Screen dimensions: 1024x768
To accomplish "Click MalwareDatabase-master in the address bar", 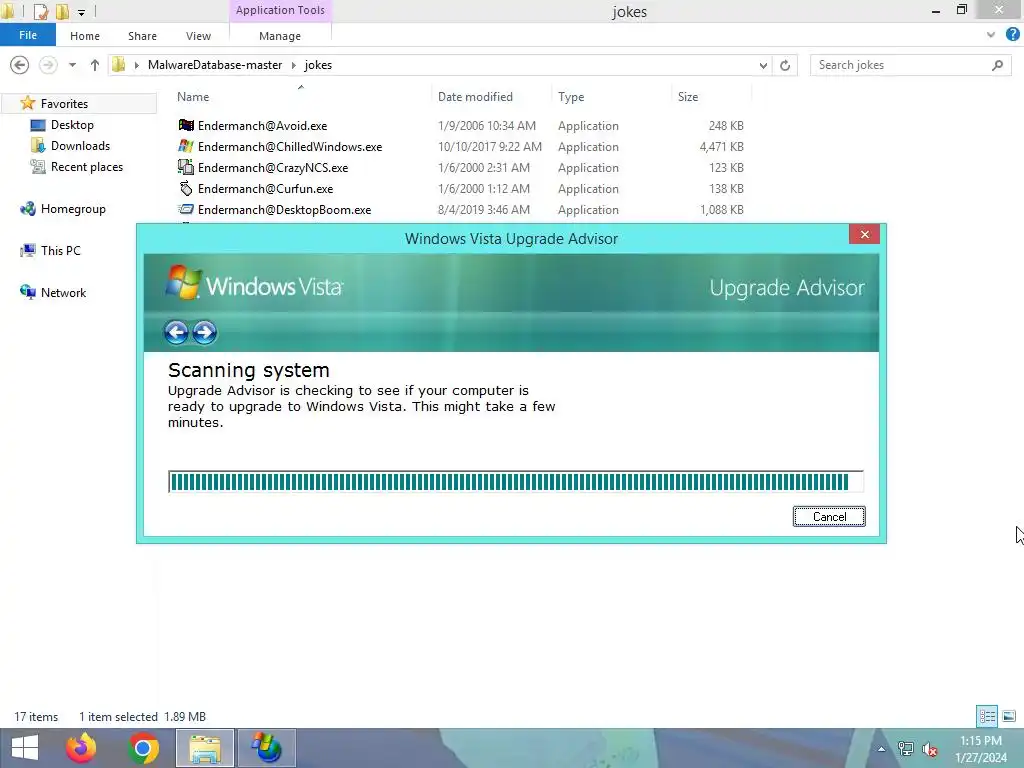I will click(x=215, y=65).
